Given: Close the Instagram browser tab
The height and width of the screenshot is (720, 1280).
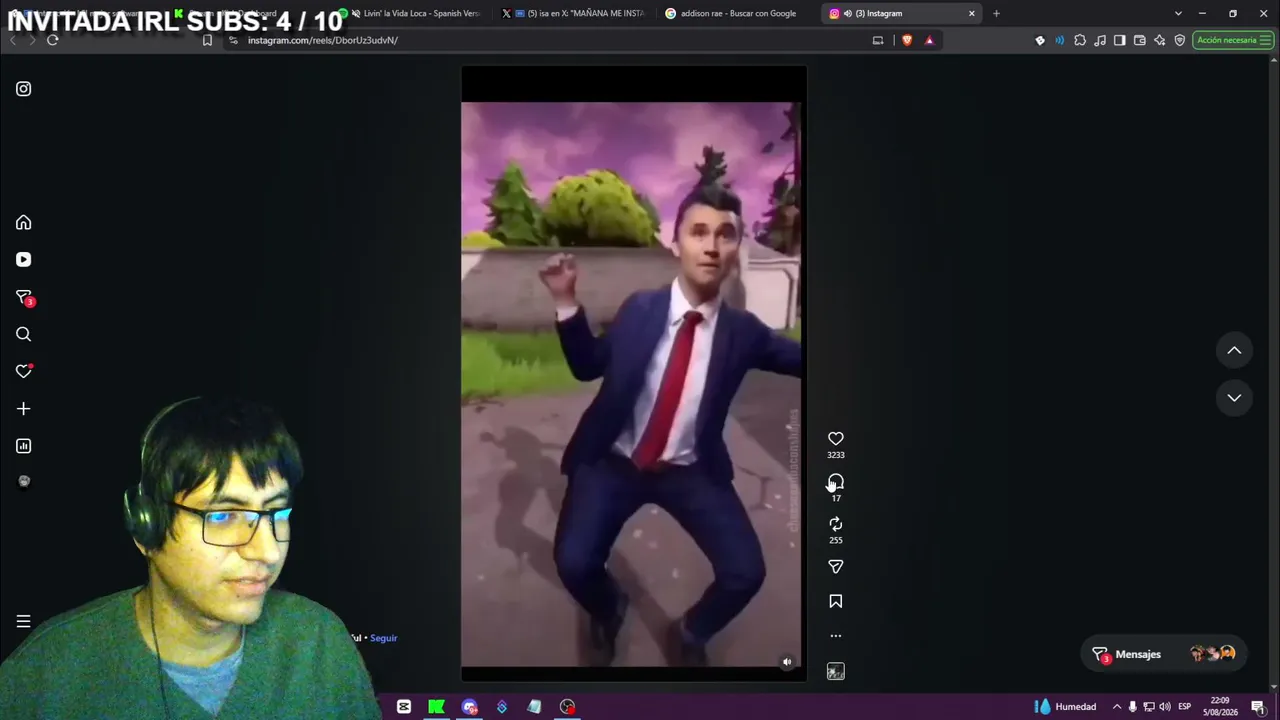Looking at the screenshot, I should pos(971,13).
